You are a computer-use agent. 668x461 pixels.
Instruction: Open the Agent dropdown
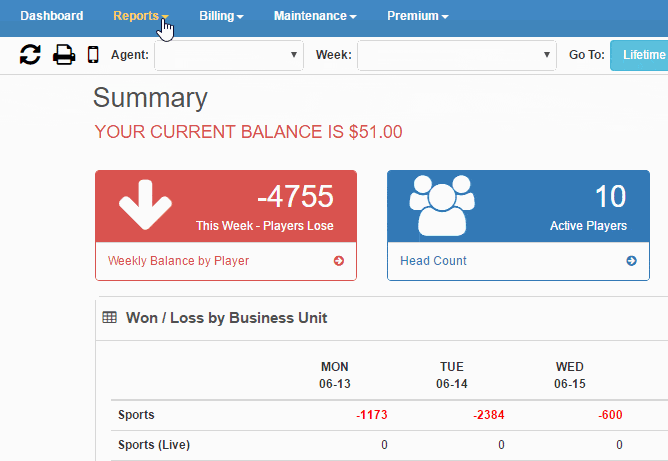[x=229, y=55]
